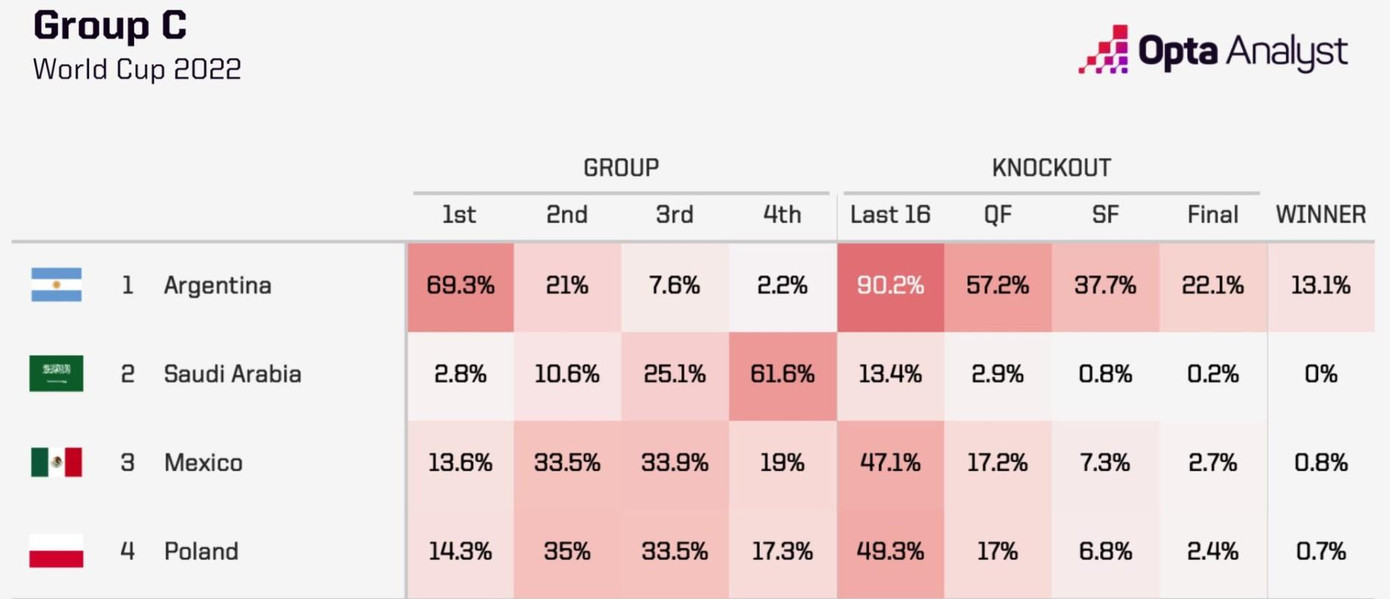Click the QF column header
Viewport: 1390px width, 599px height.
[997, 215]
